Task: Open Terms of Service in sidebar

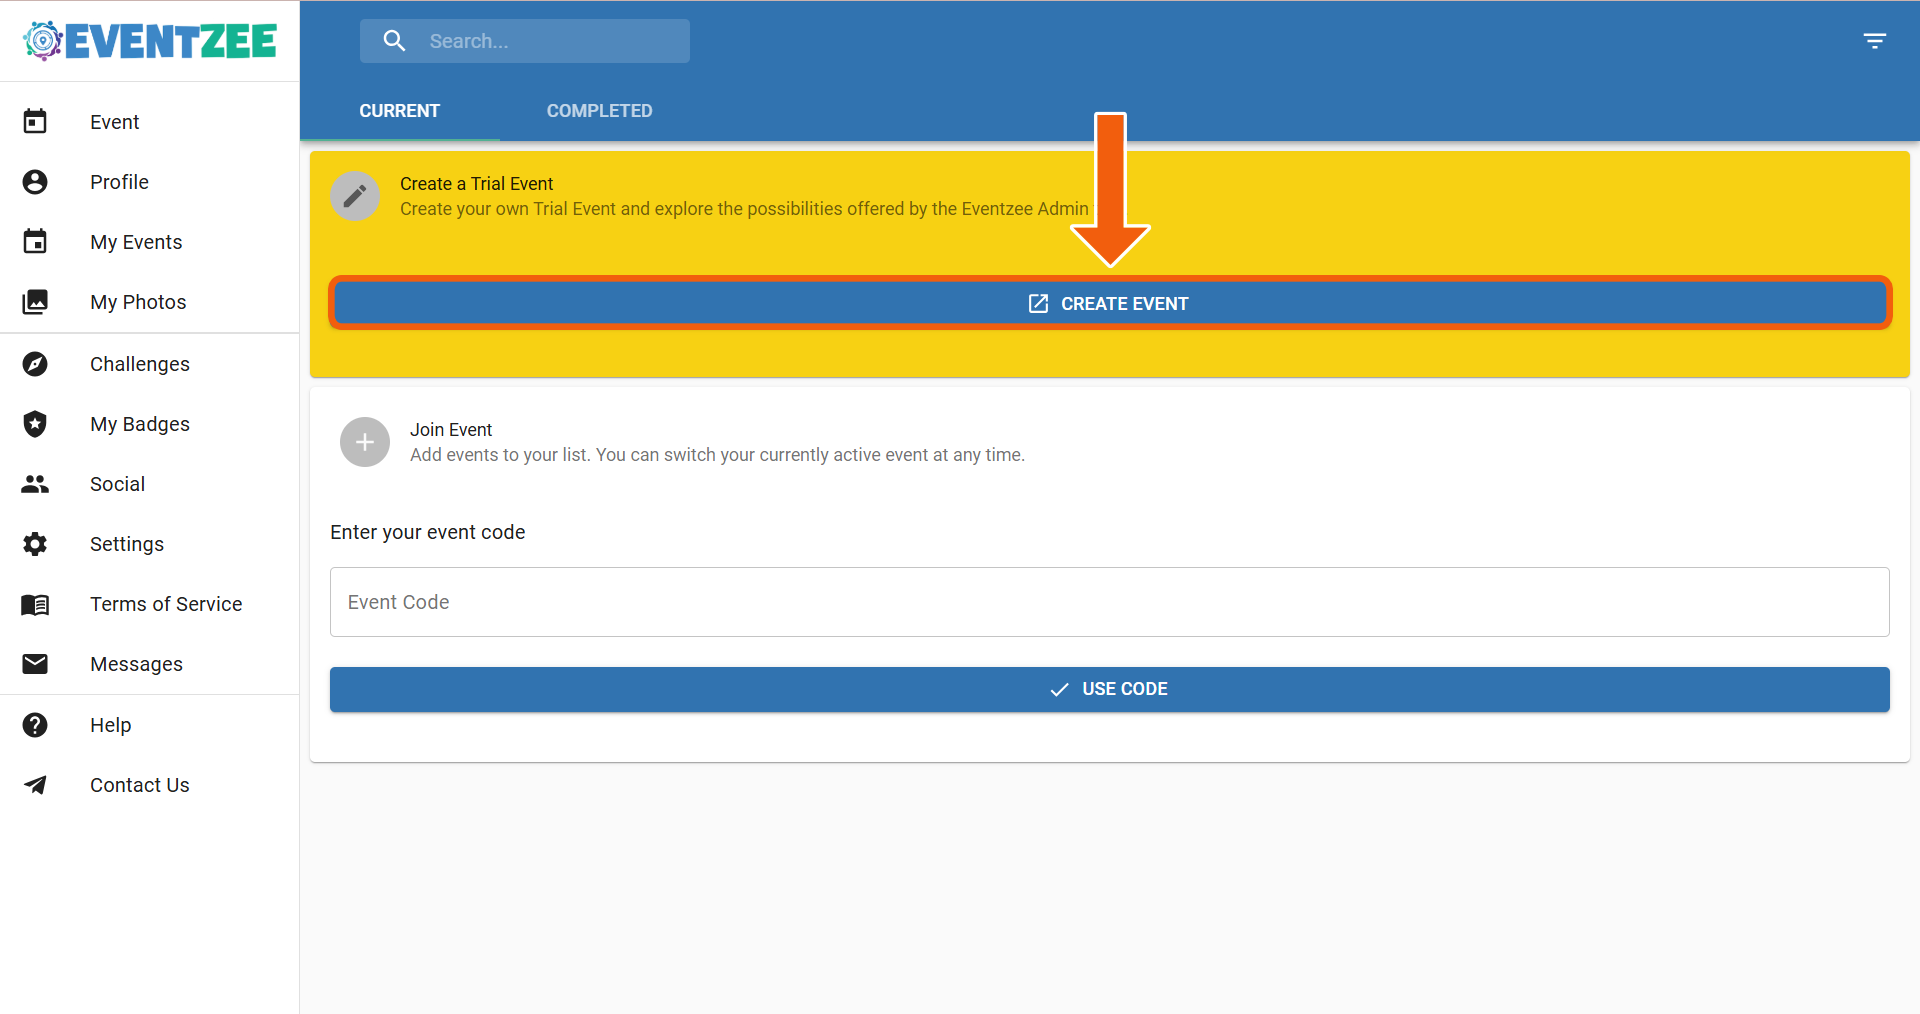Action: (150, 603)
